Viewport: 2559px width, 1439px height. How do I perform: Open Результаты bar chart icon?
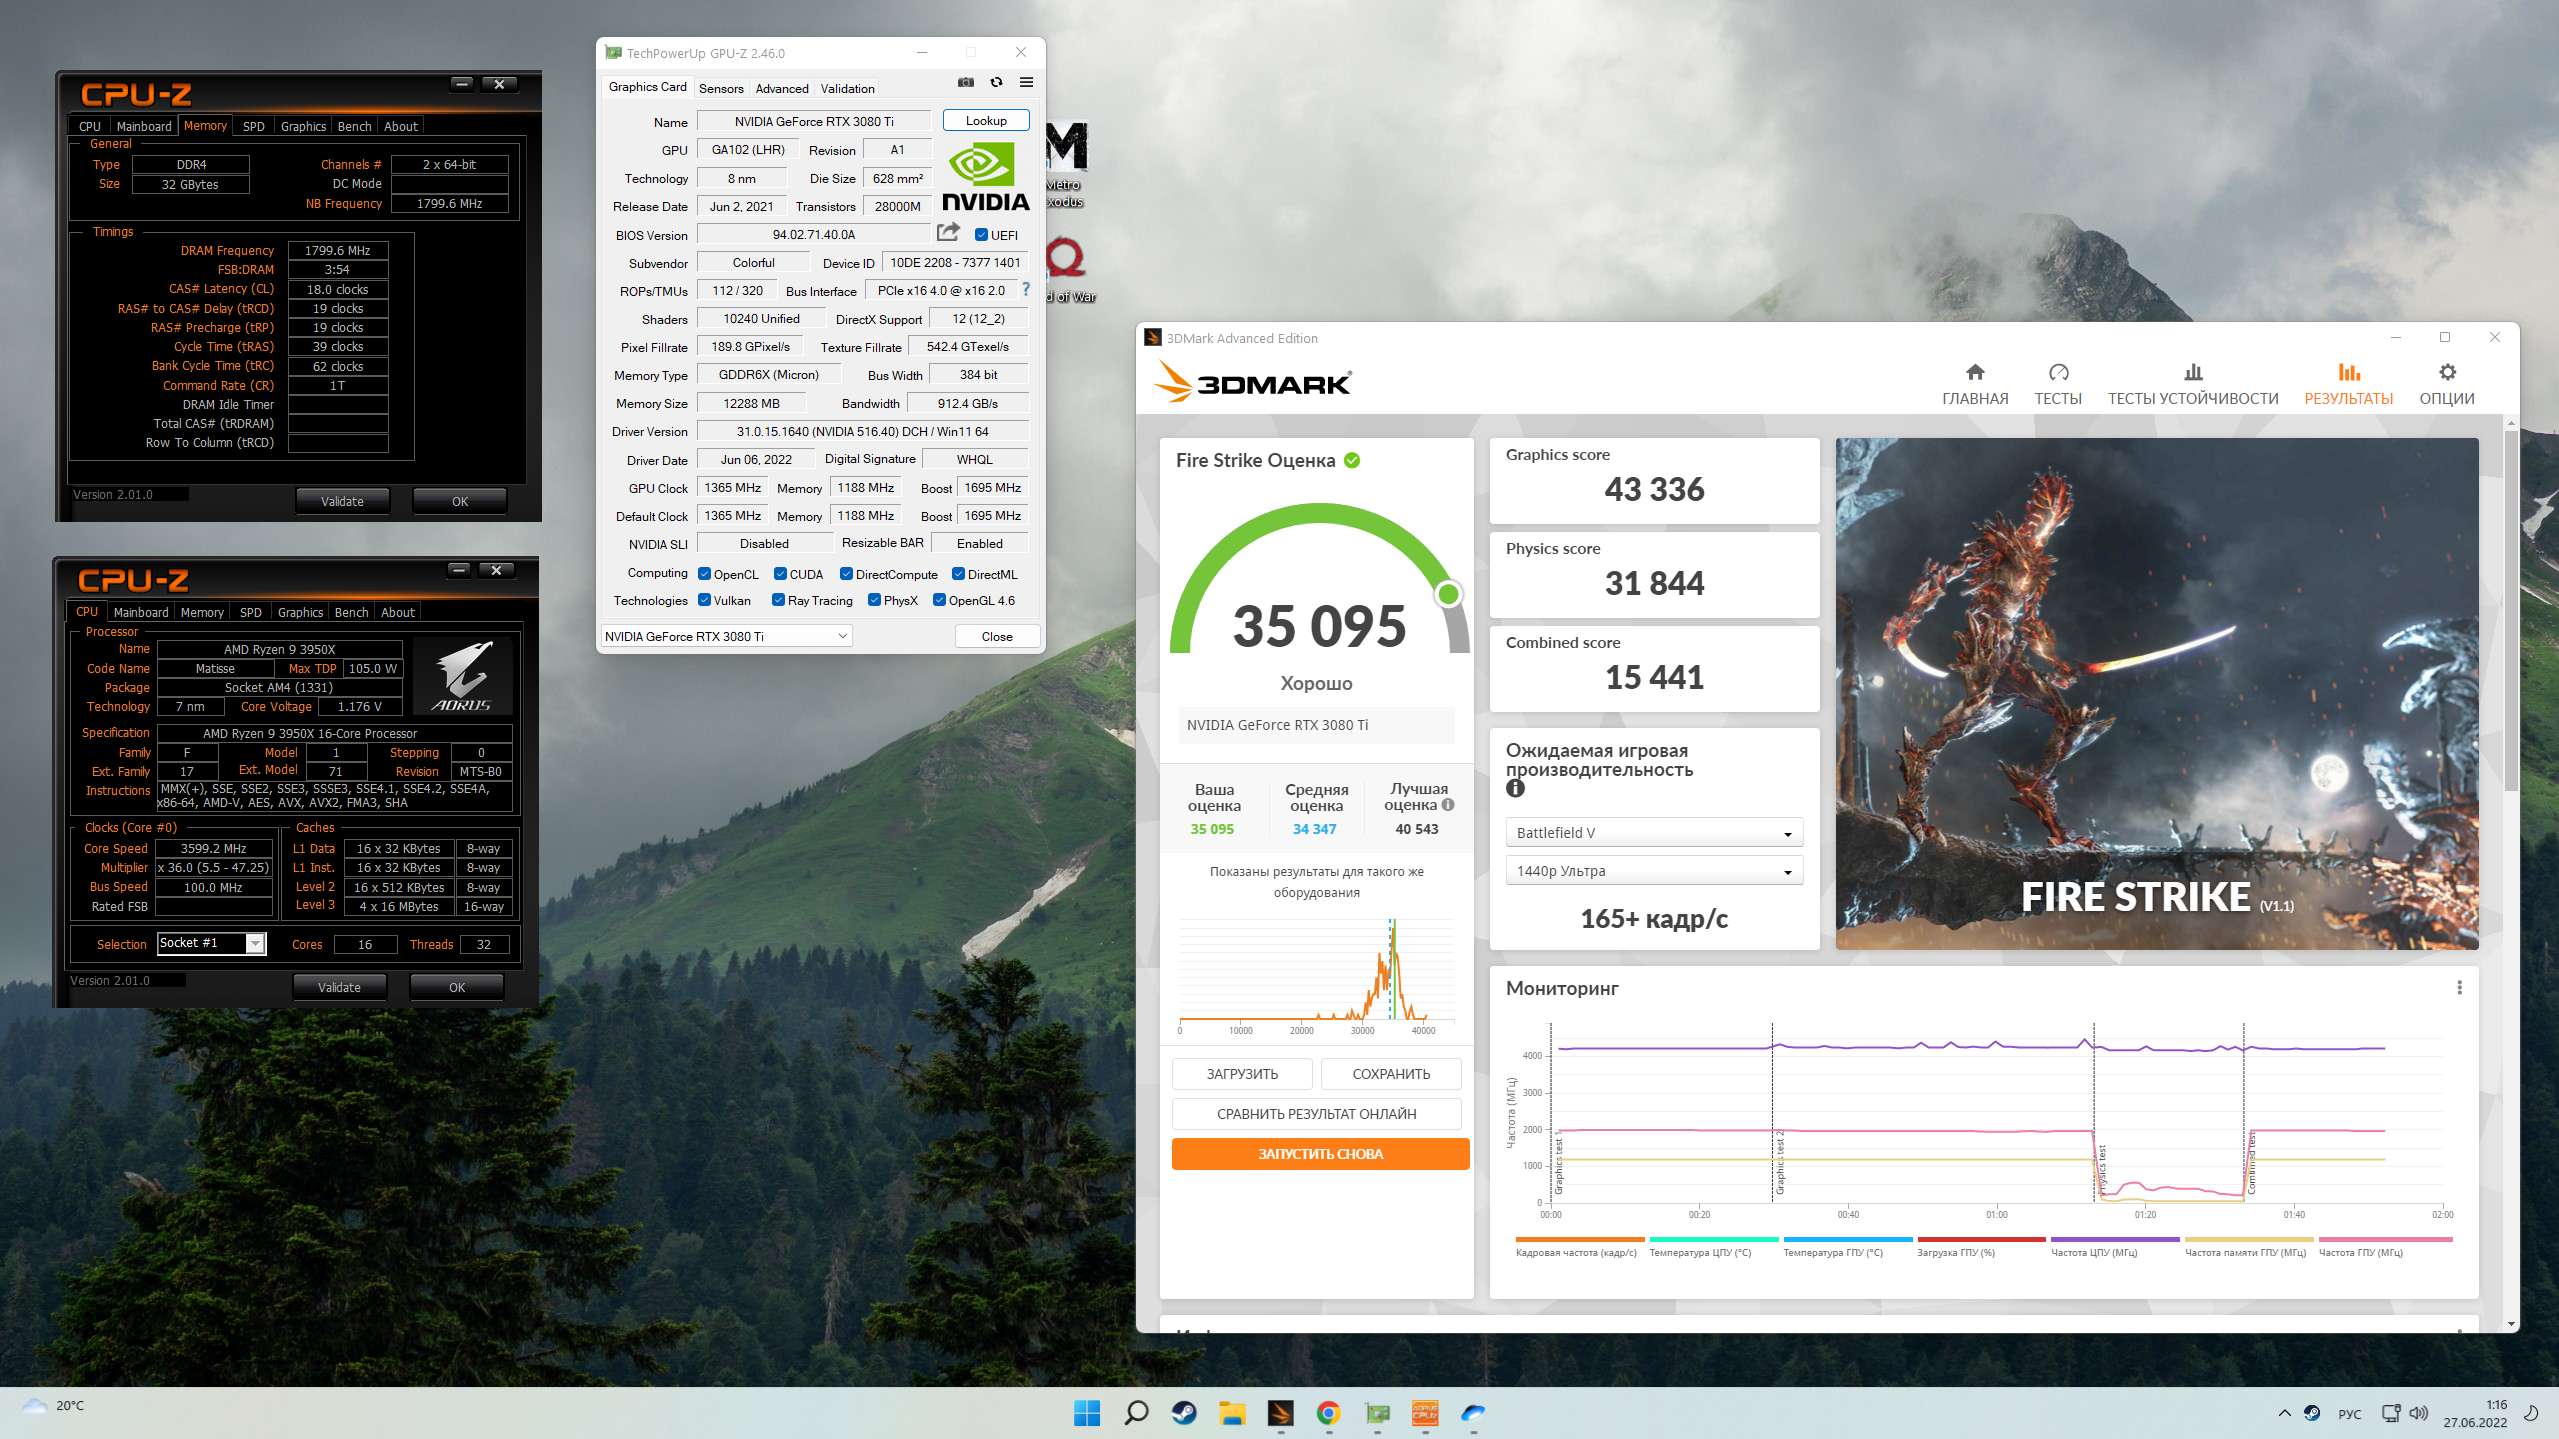[x=2348, y=373]
